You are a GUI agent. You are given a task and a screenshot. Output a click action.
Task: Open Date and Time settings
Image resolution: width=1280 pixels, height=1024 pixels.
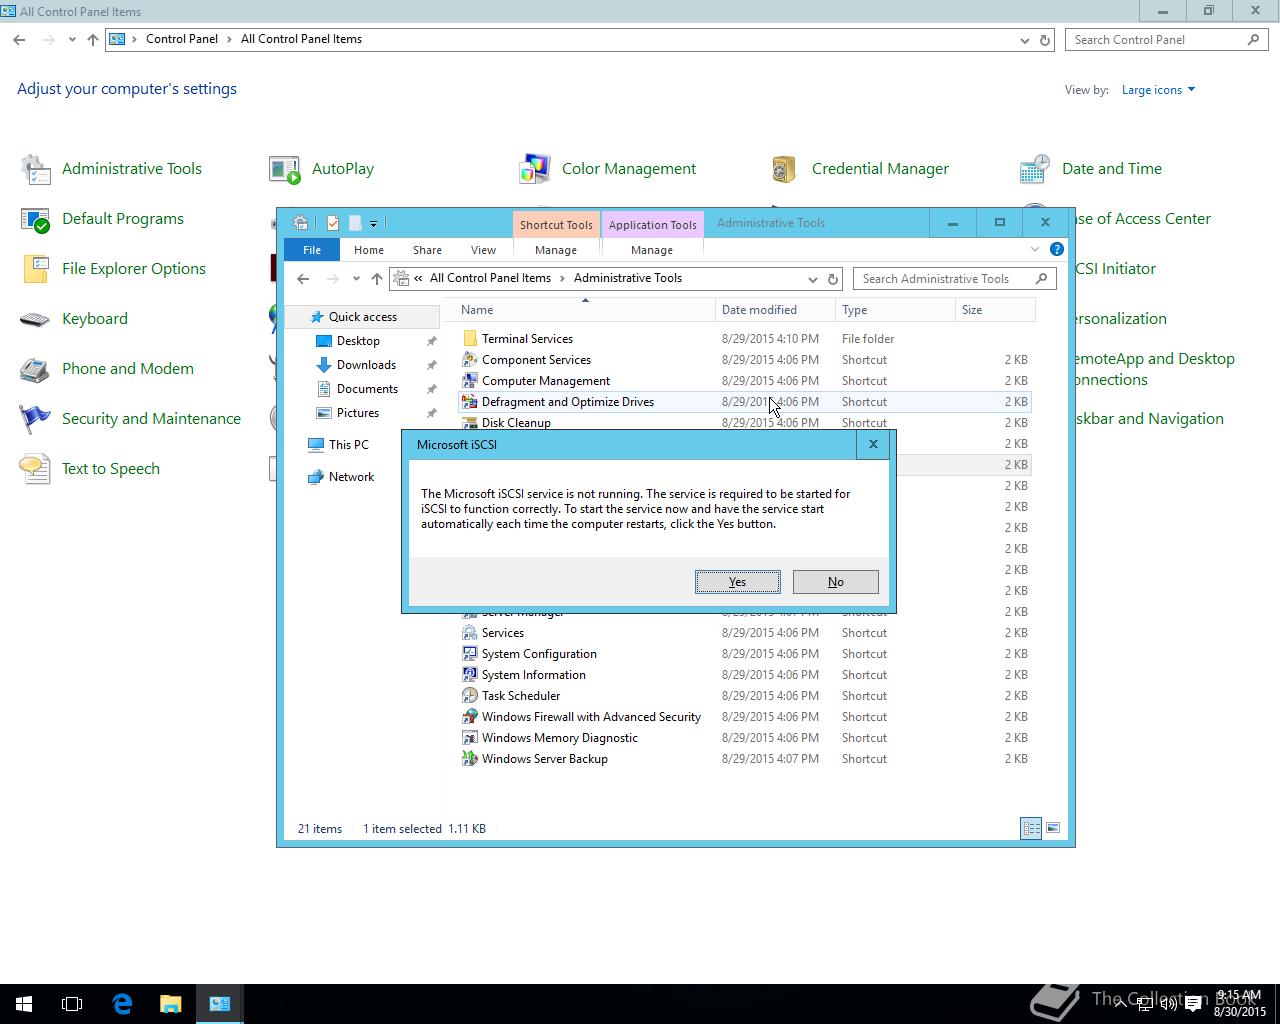[1090, 169]
